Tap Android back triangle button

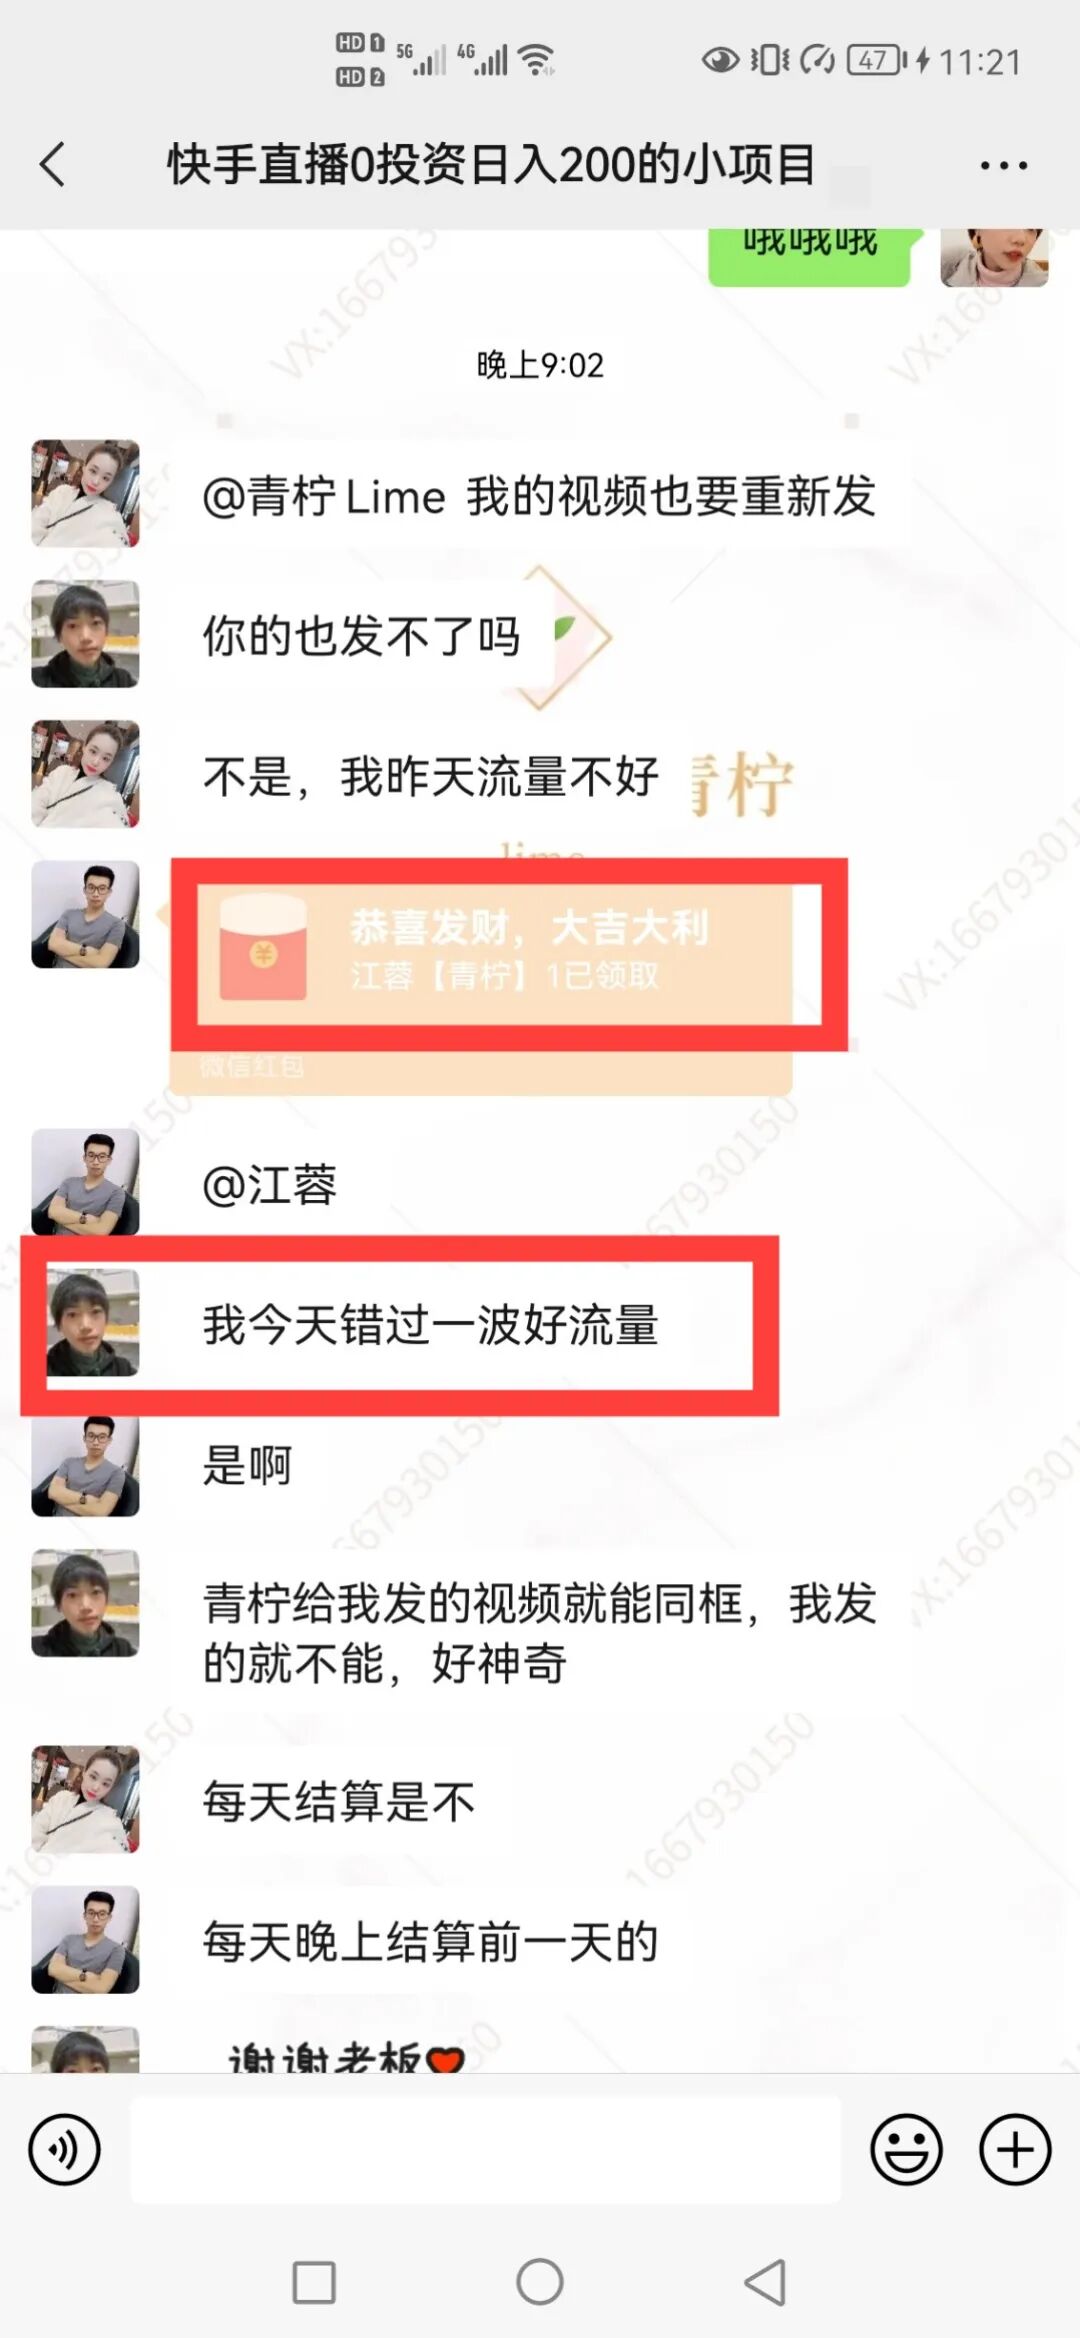pyautogui.click(x=765, y=2282)
